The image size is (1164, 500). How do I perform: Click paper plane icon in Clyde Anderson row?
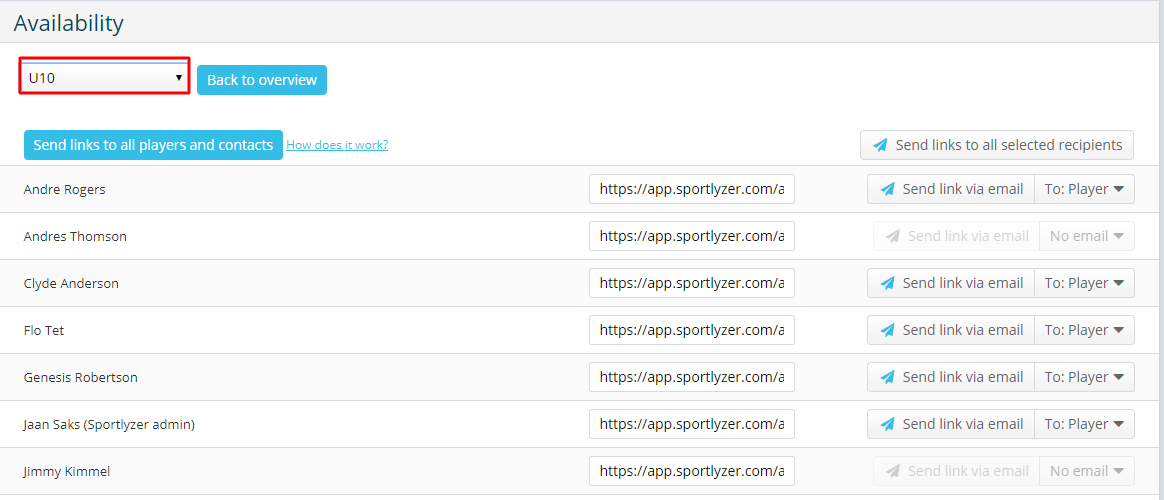[x=887, y=283]
